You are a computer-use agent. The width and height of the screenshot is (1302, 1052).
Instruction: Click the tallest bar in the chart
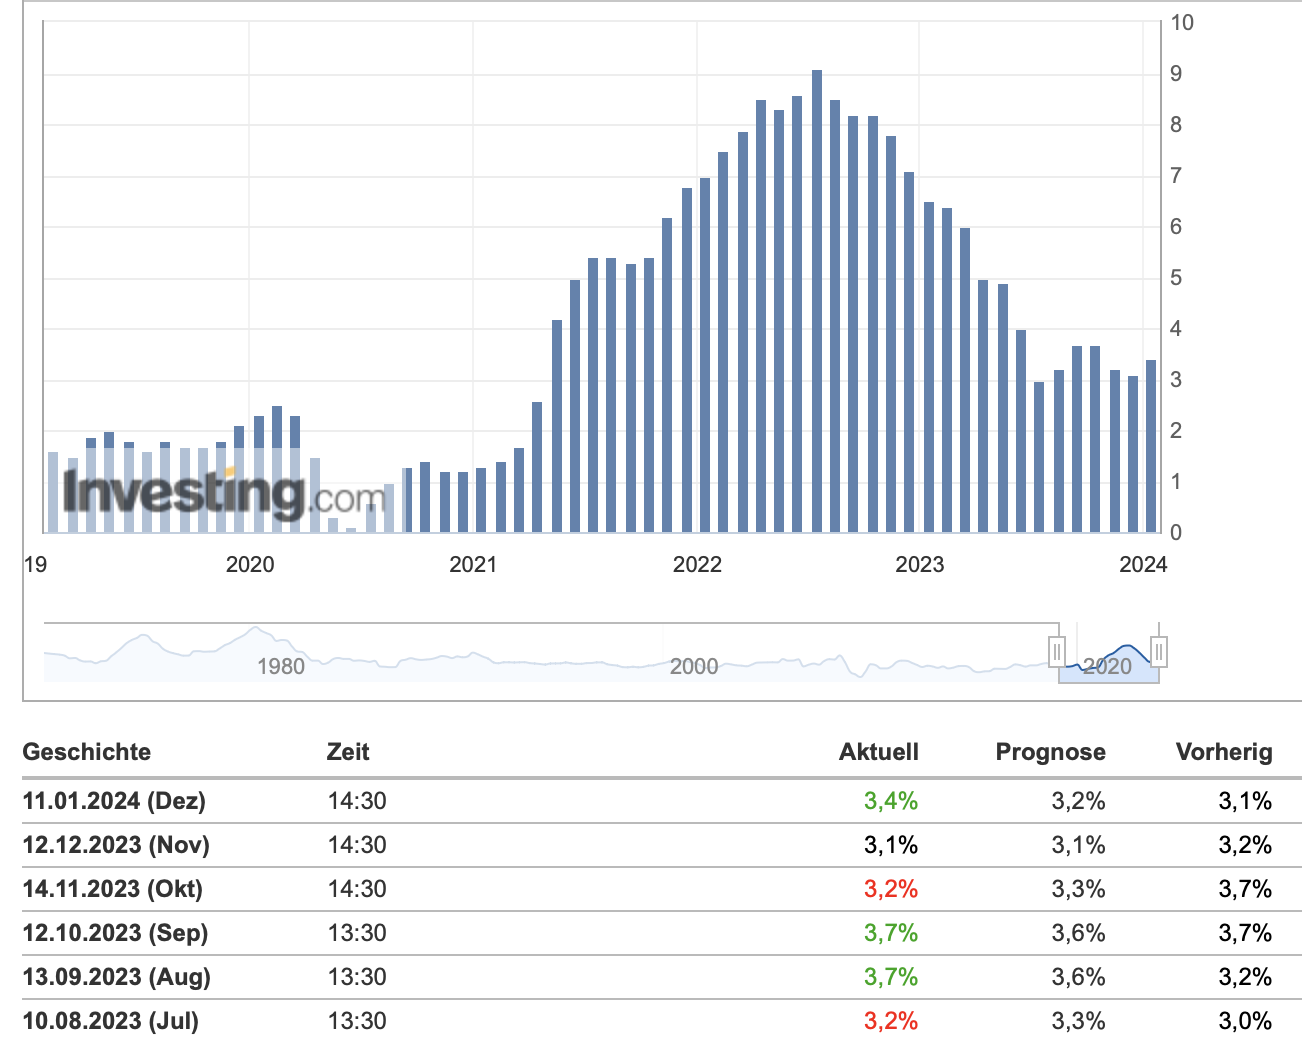(817, 300)
